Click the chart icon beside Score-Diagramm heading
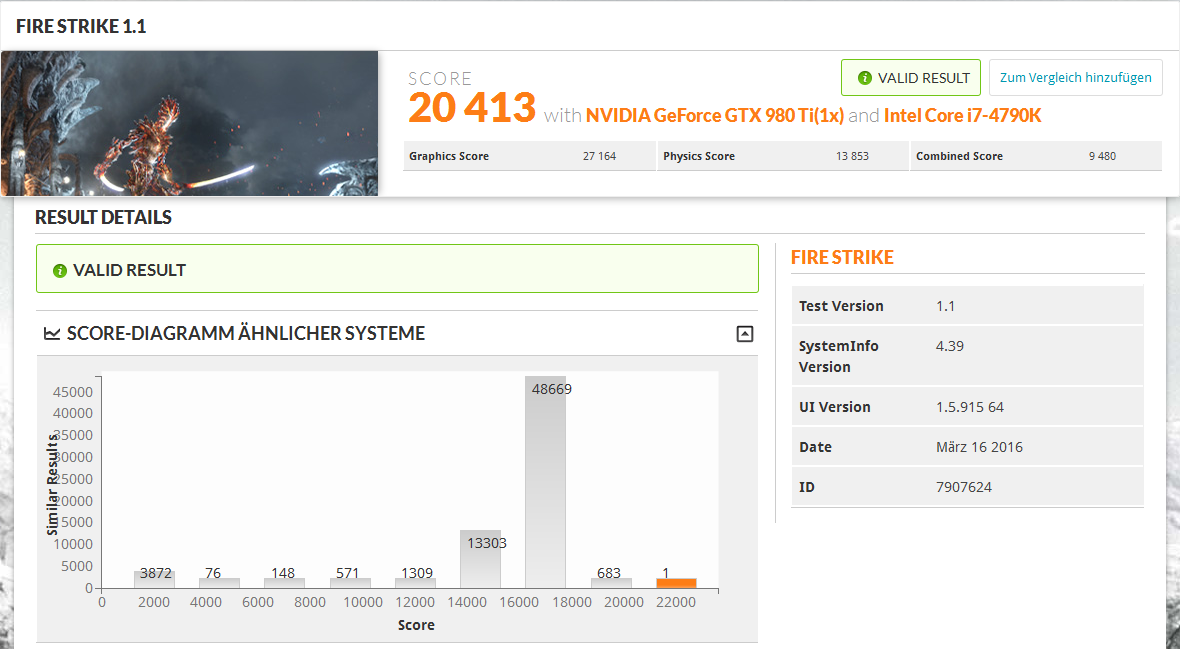Screen dimensions: 1180x649 pos(52,333)
